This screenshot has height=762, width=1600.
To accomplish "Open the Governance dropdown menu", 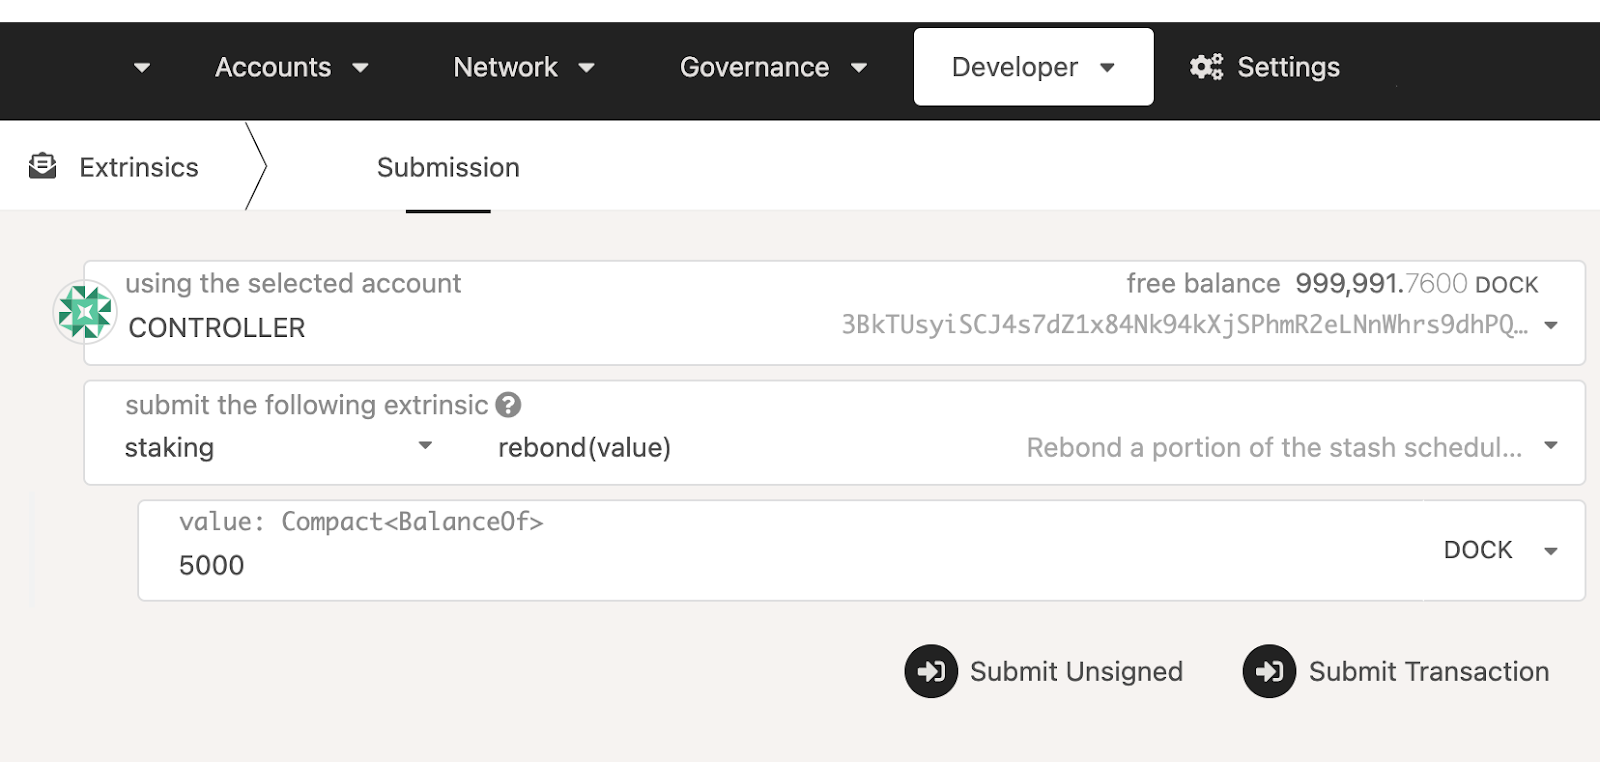I will pyautogui.click(x=772, y=67).
